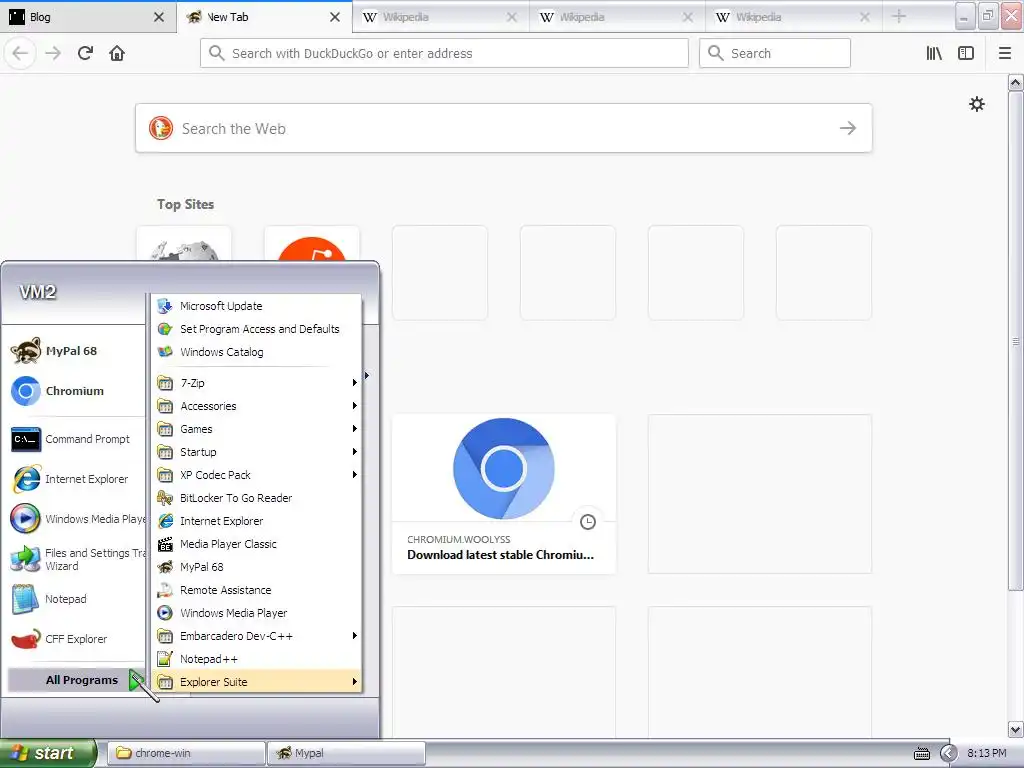Expand the Games submenu
Screen dimensions: 1024x768
256,428
